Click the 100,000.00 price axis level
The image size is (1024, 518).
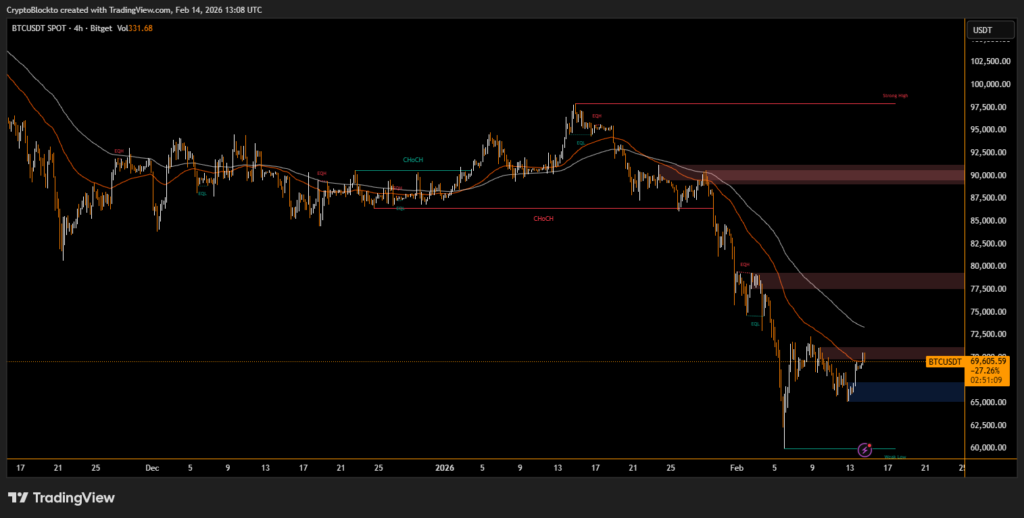(x=990, y=84)
